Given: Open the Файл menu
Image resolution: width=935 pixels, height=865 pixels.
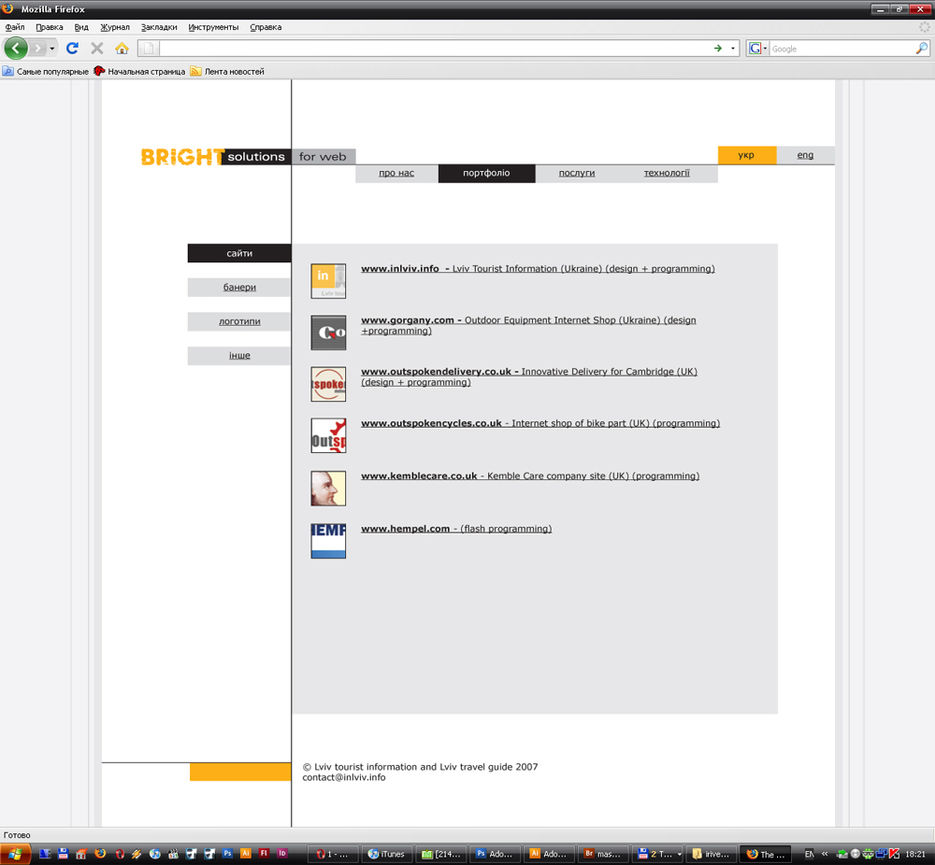Looking at the screenshot, I should tap(15, 27).
